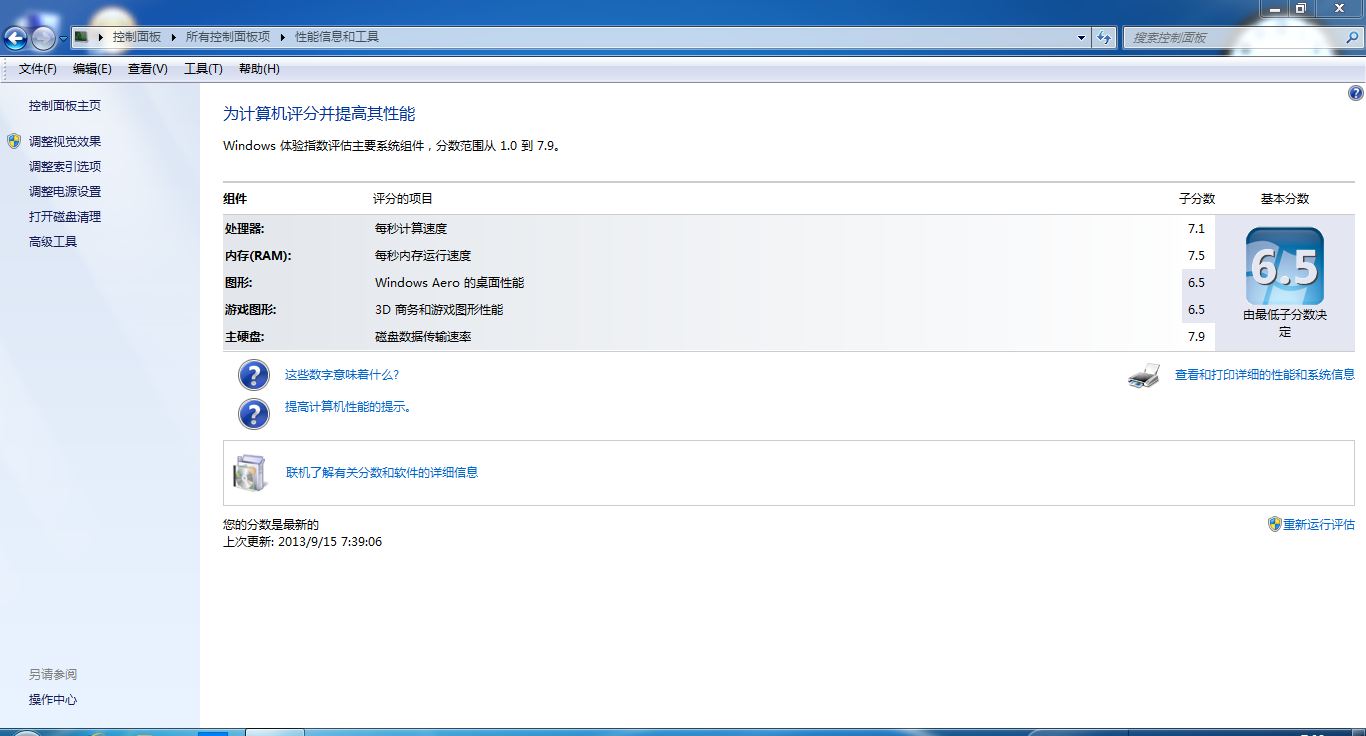Viewport: 1366px width, 736px height.
Task: Click the address bar refresh button
Action: [x=1104, y=37]
